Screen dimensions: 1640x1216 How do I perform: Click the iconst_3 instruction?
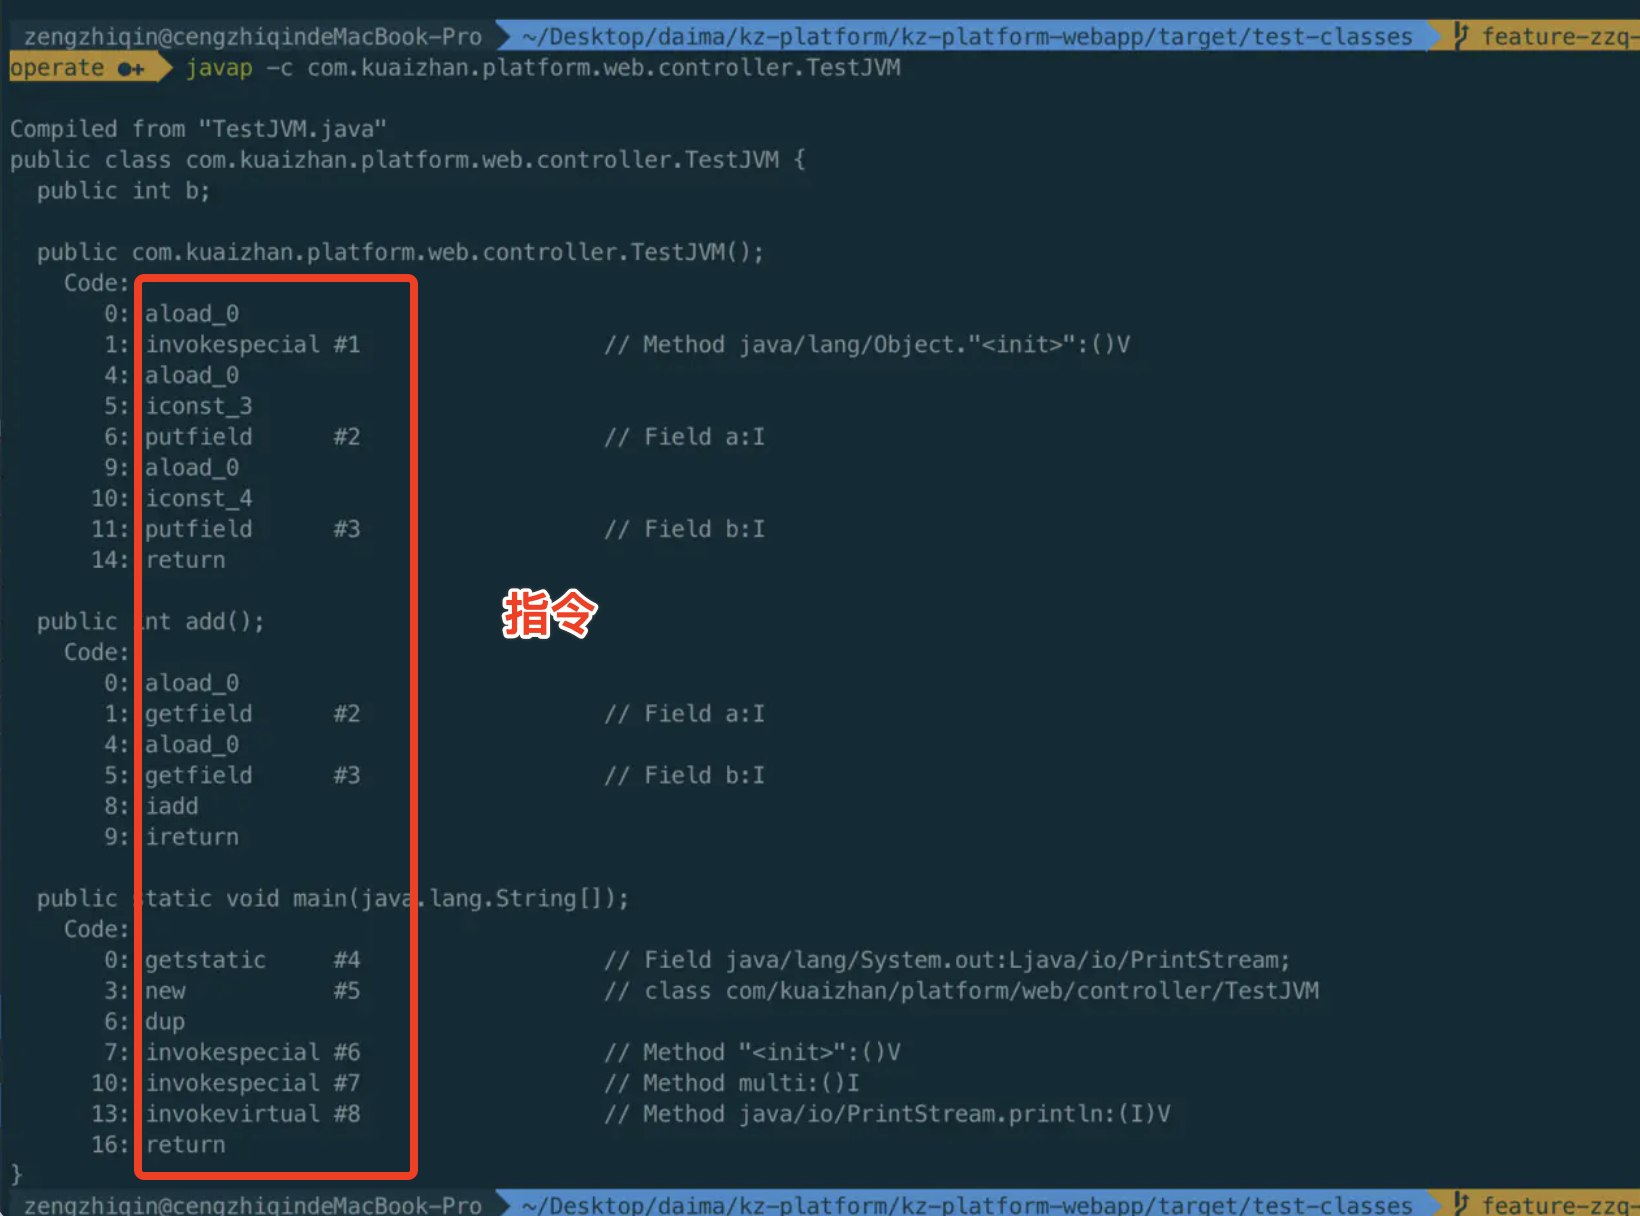point(199,406)
